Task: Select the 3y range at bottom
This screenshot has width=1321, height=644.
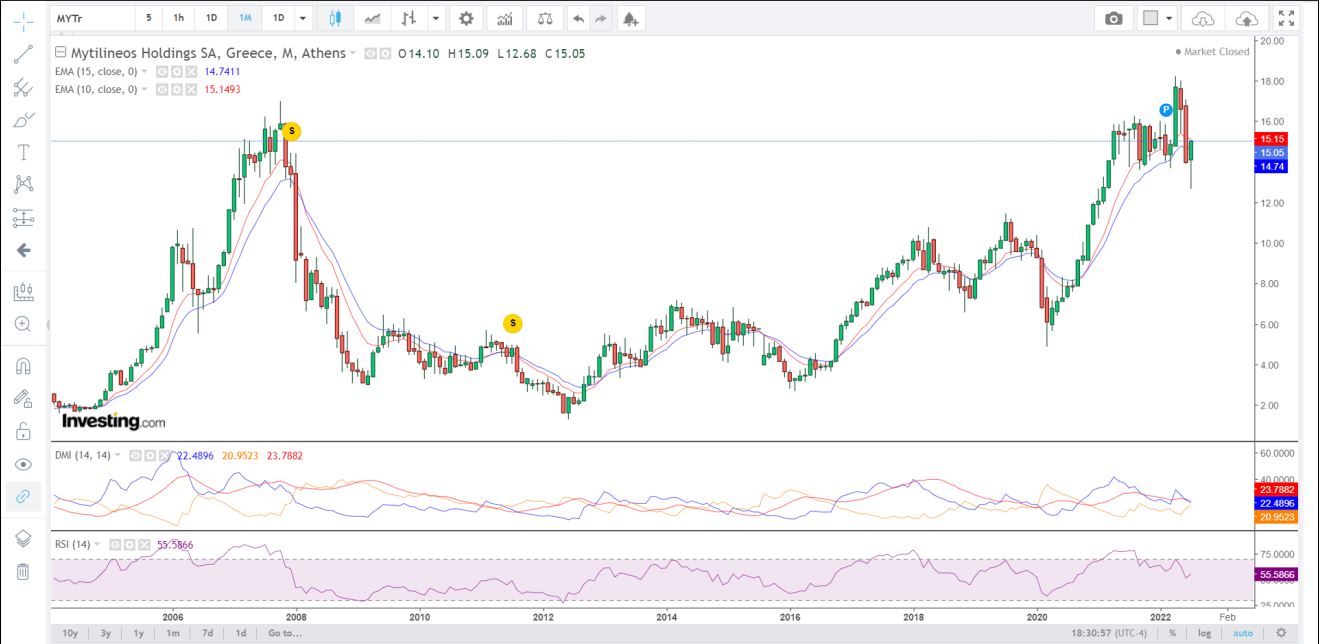Action: pyautogui.click(x=104, y=633)
